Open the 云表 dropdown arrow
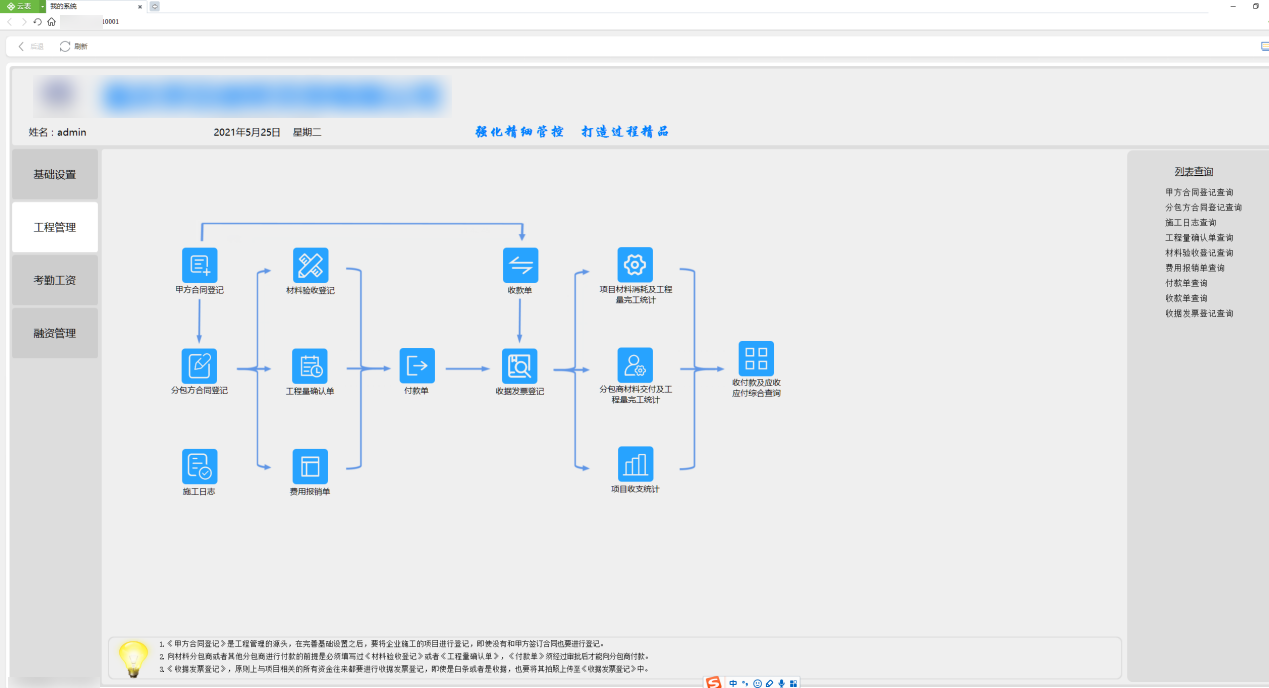 [x=42, y=6]
